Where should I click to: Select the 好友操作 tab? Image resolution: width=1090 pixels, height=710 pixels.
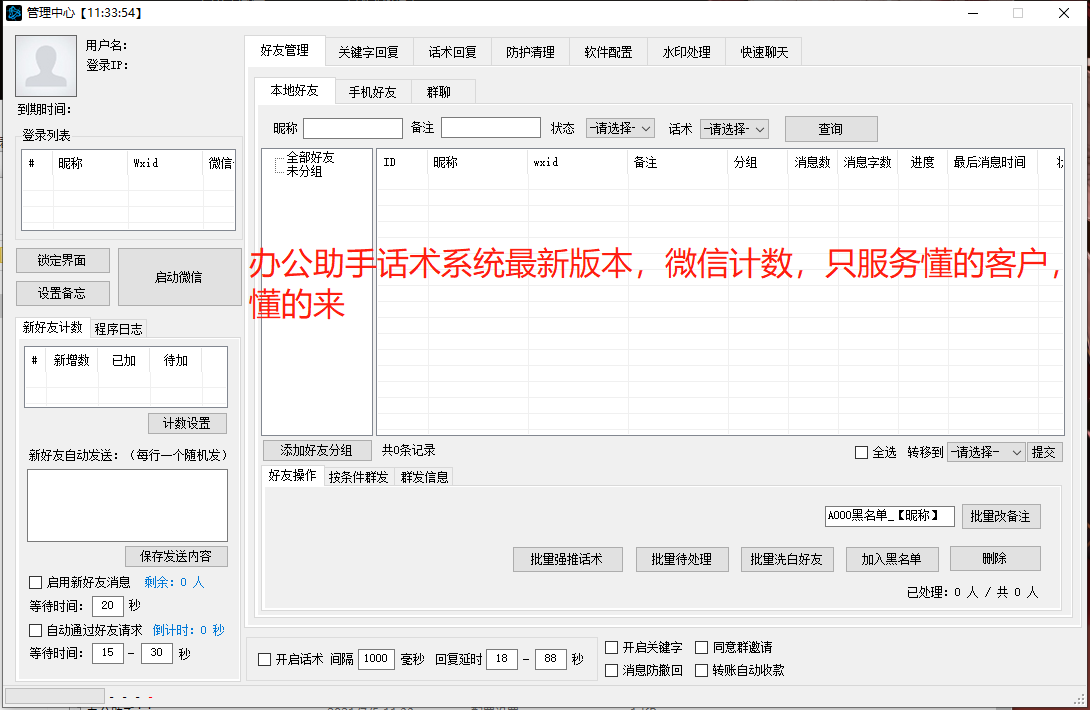pyautogui.click(x=293, y=475)
